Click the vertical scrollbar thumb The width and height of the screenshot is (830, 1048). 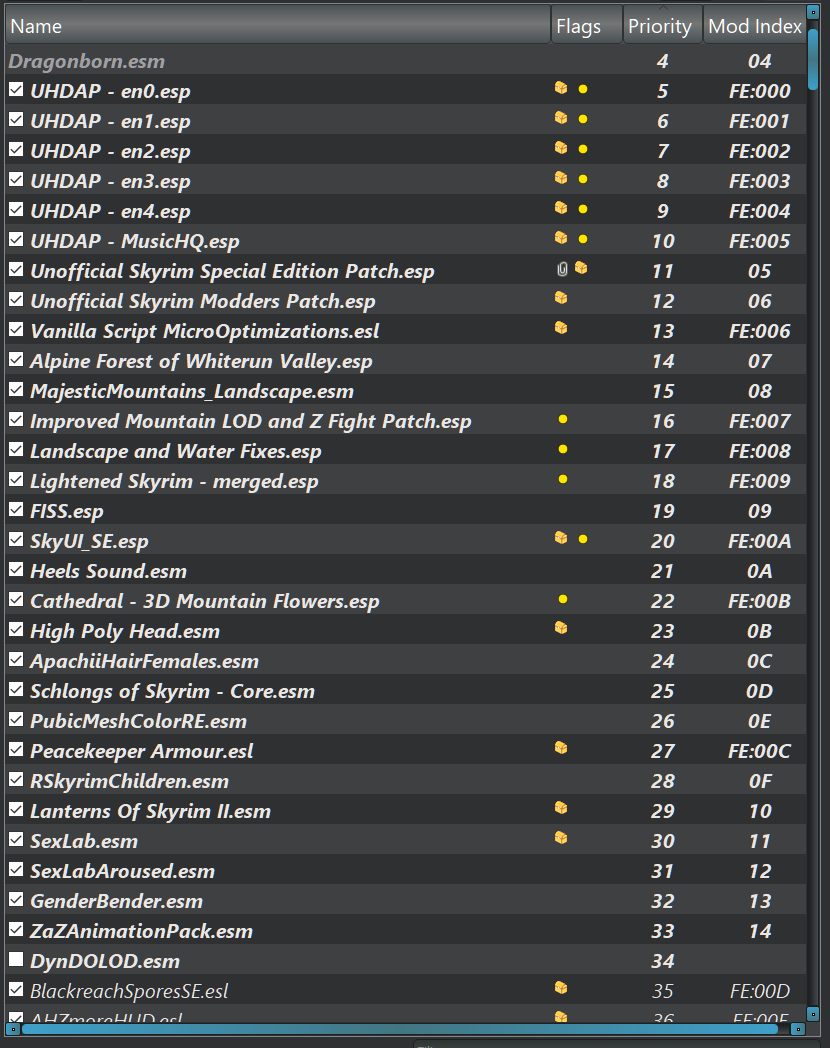click(x=813, y=59)
